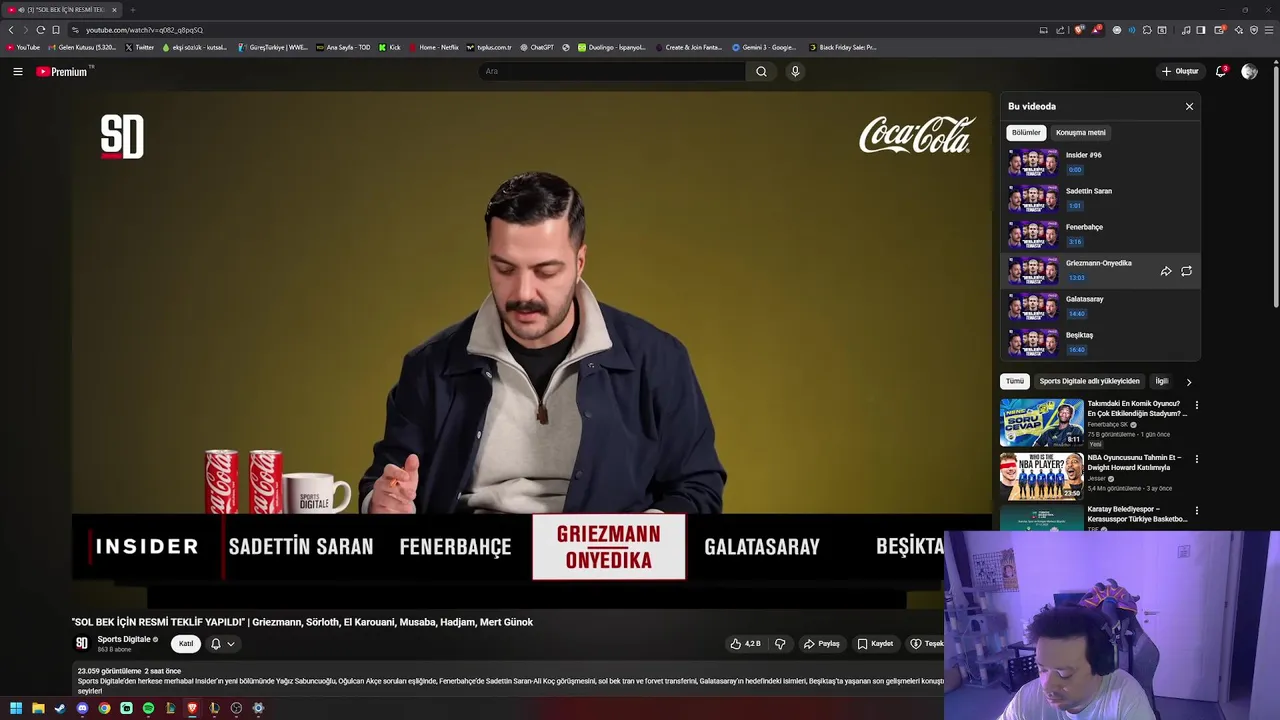Dislike the video with thumbs-down

[780, 644]
